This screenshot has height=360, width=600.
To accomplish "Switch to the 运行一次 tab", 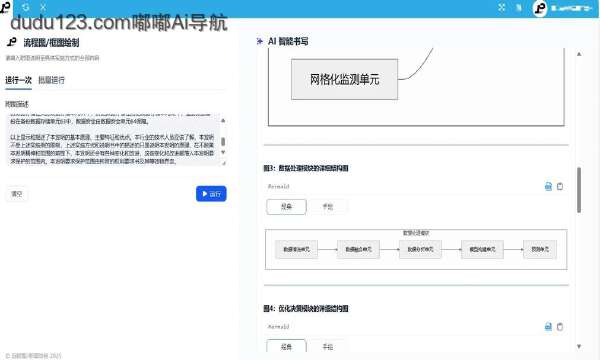I will coord(18,80).
